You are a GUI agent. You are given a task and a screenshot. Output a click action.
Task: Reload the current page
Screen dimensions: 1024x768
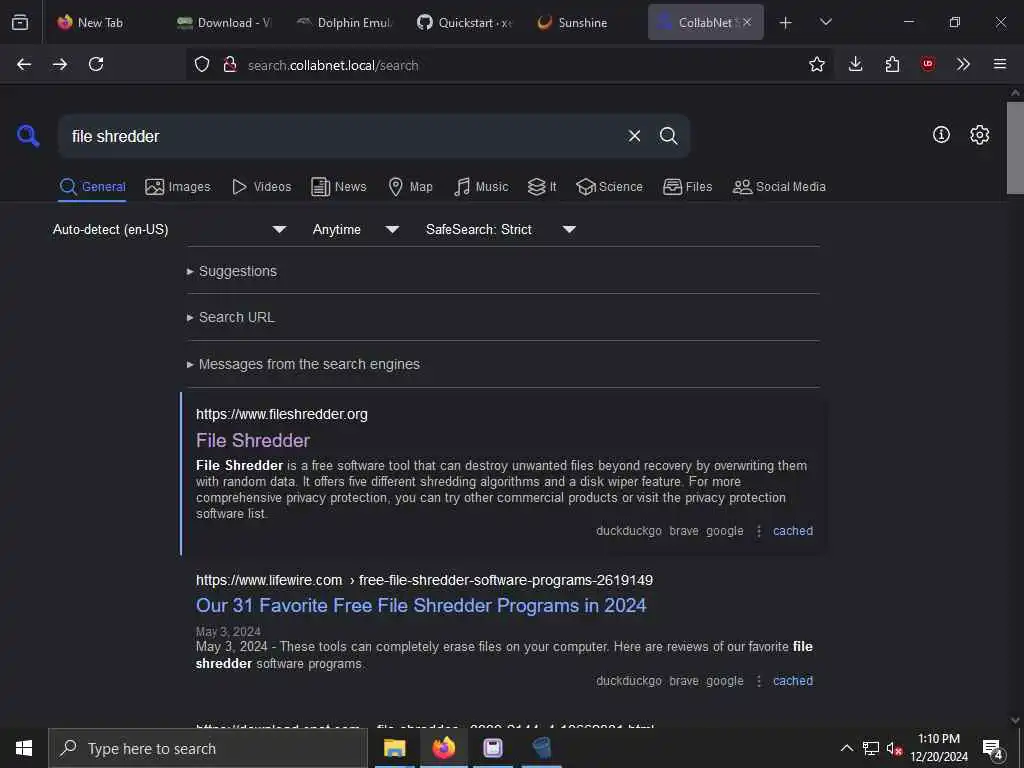click(x=96, y=64)
